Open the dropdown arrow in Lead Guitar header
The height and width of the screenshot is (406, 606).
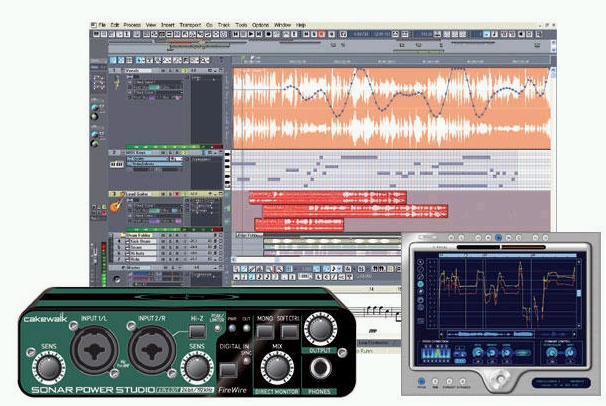[209, 194]
